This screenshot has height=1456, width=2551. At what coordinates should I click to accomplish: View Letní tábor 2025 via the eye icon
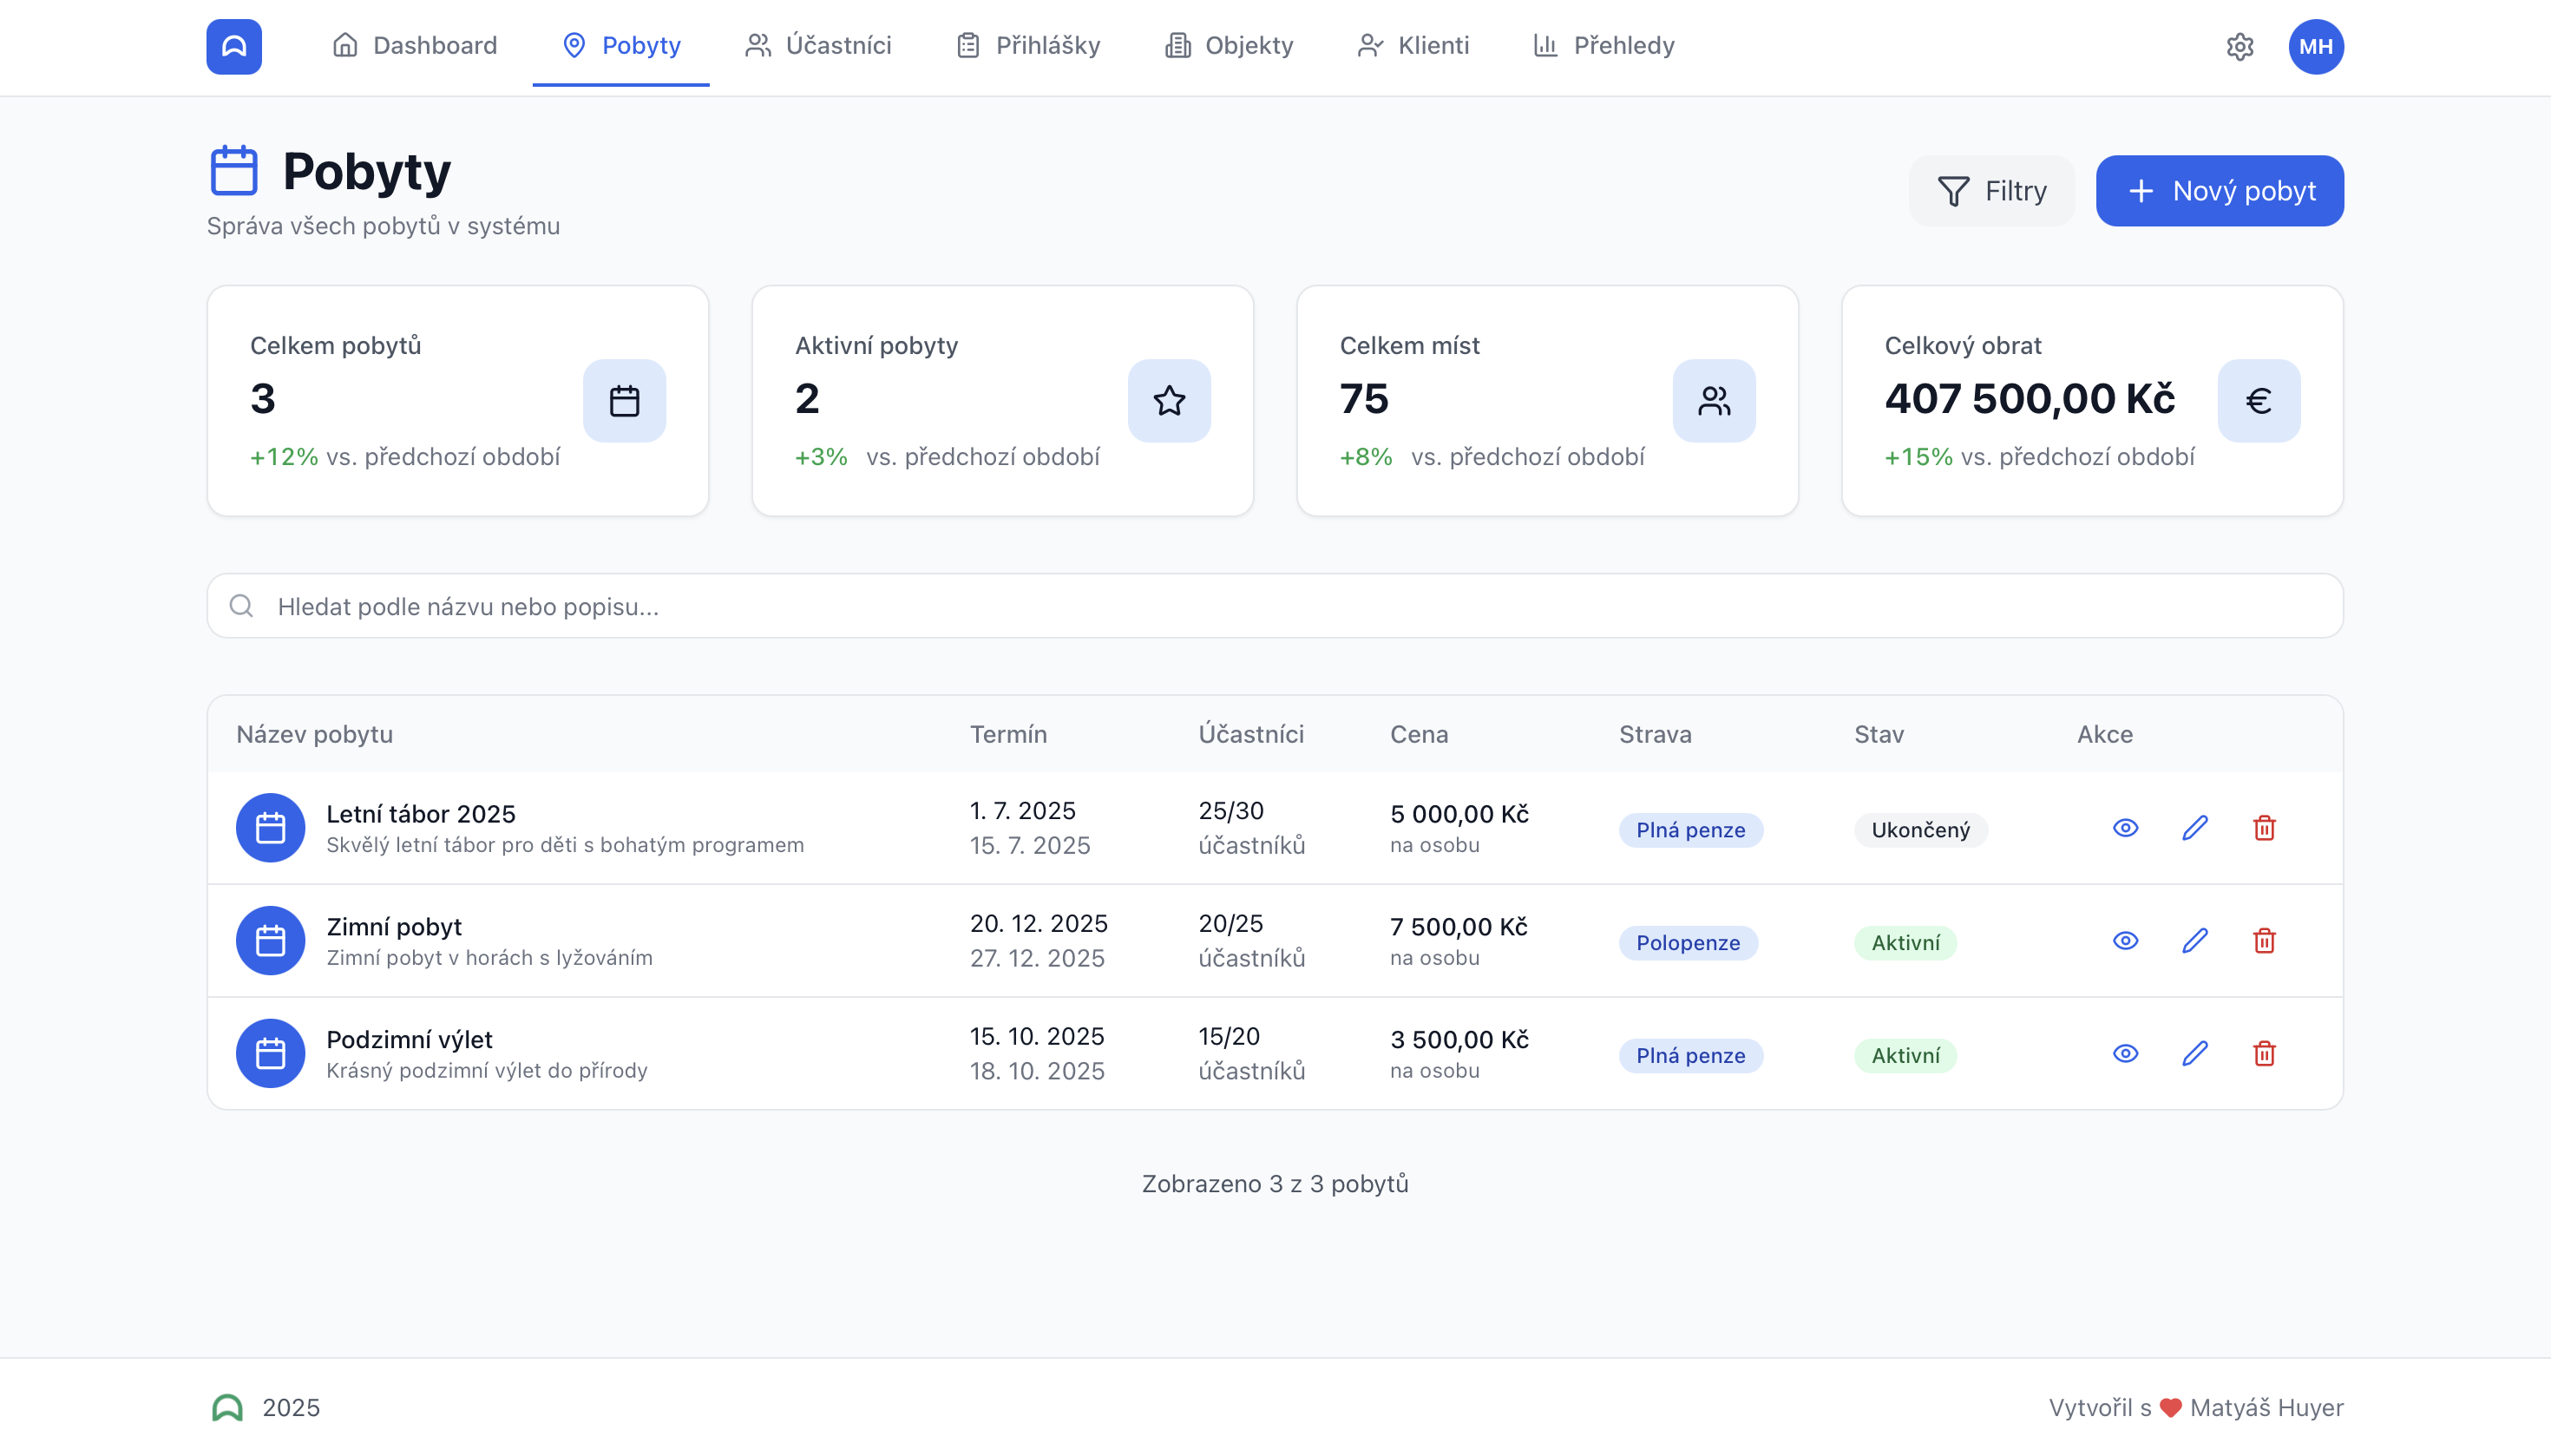2125,828
